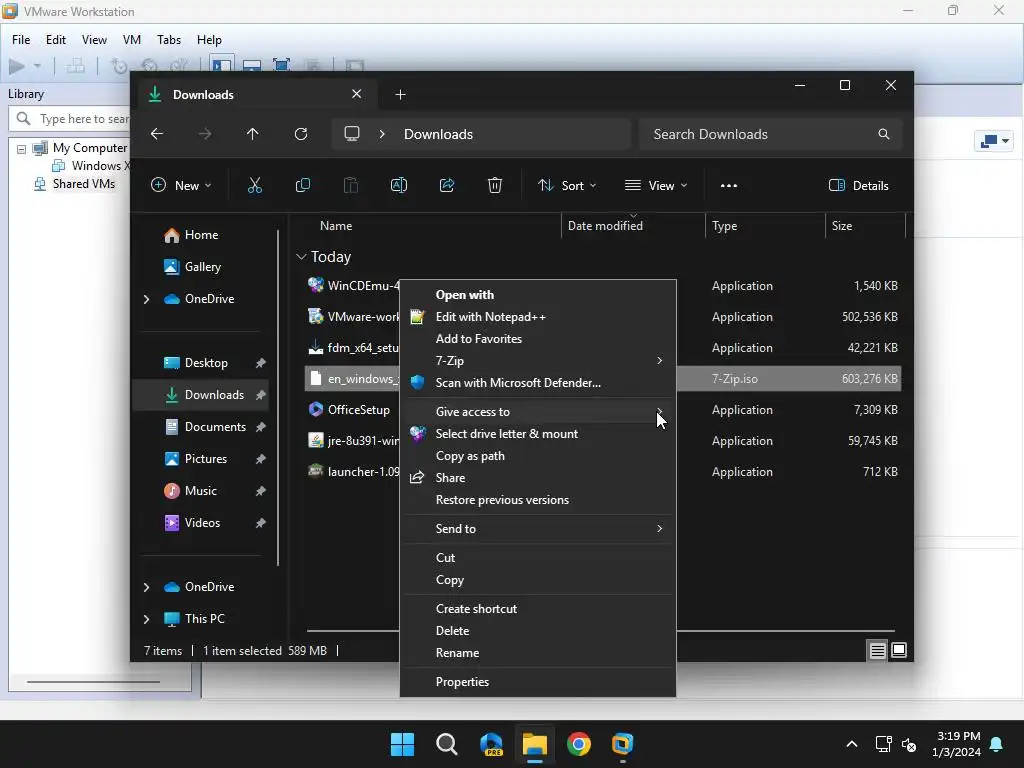Screen dimensions: 1024x768
Task: Unpin Desktop from Quick access
Action: click(261, 363)
